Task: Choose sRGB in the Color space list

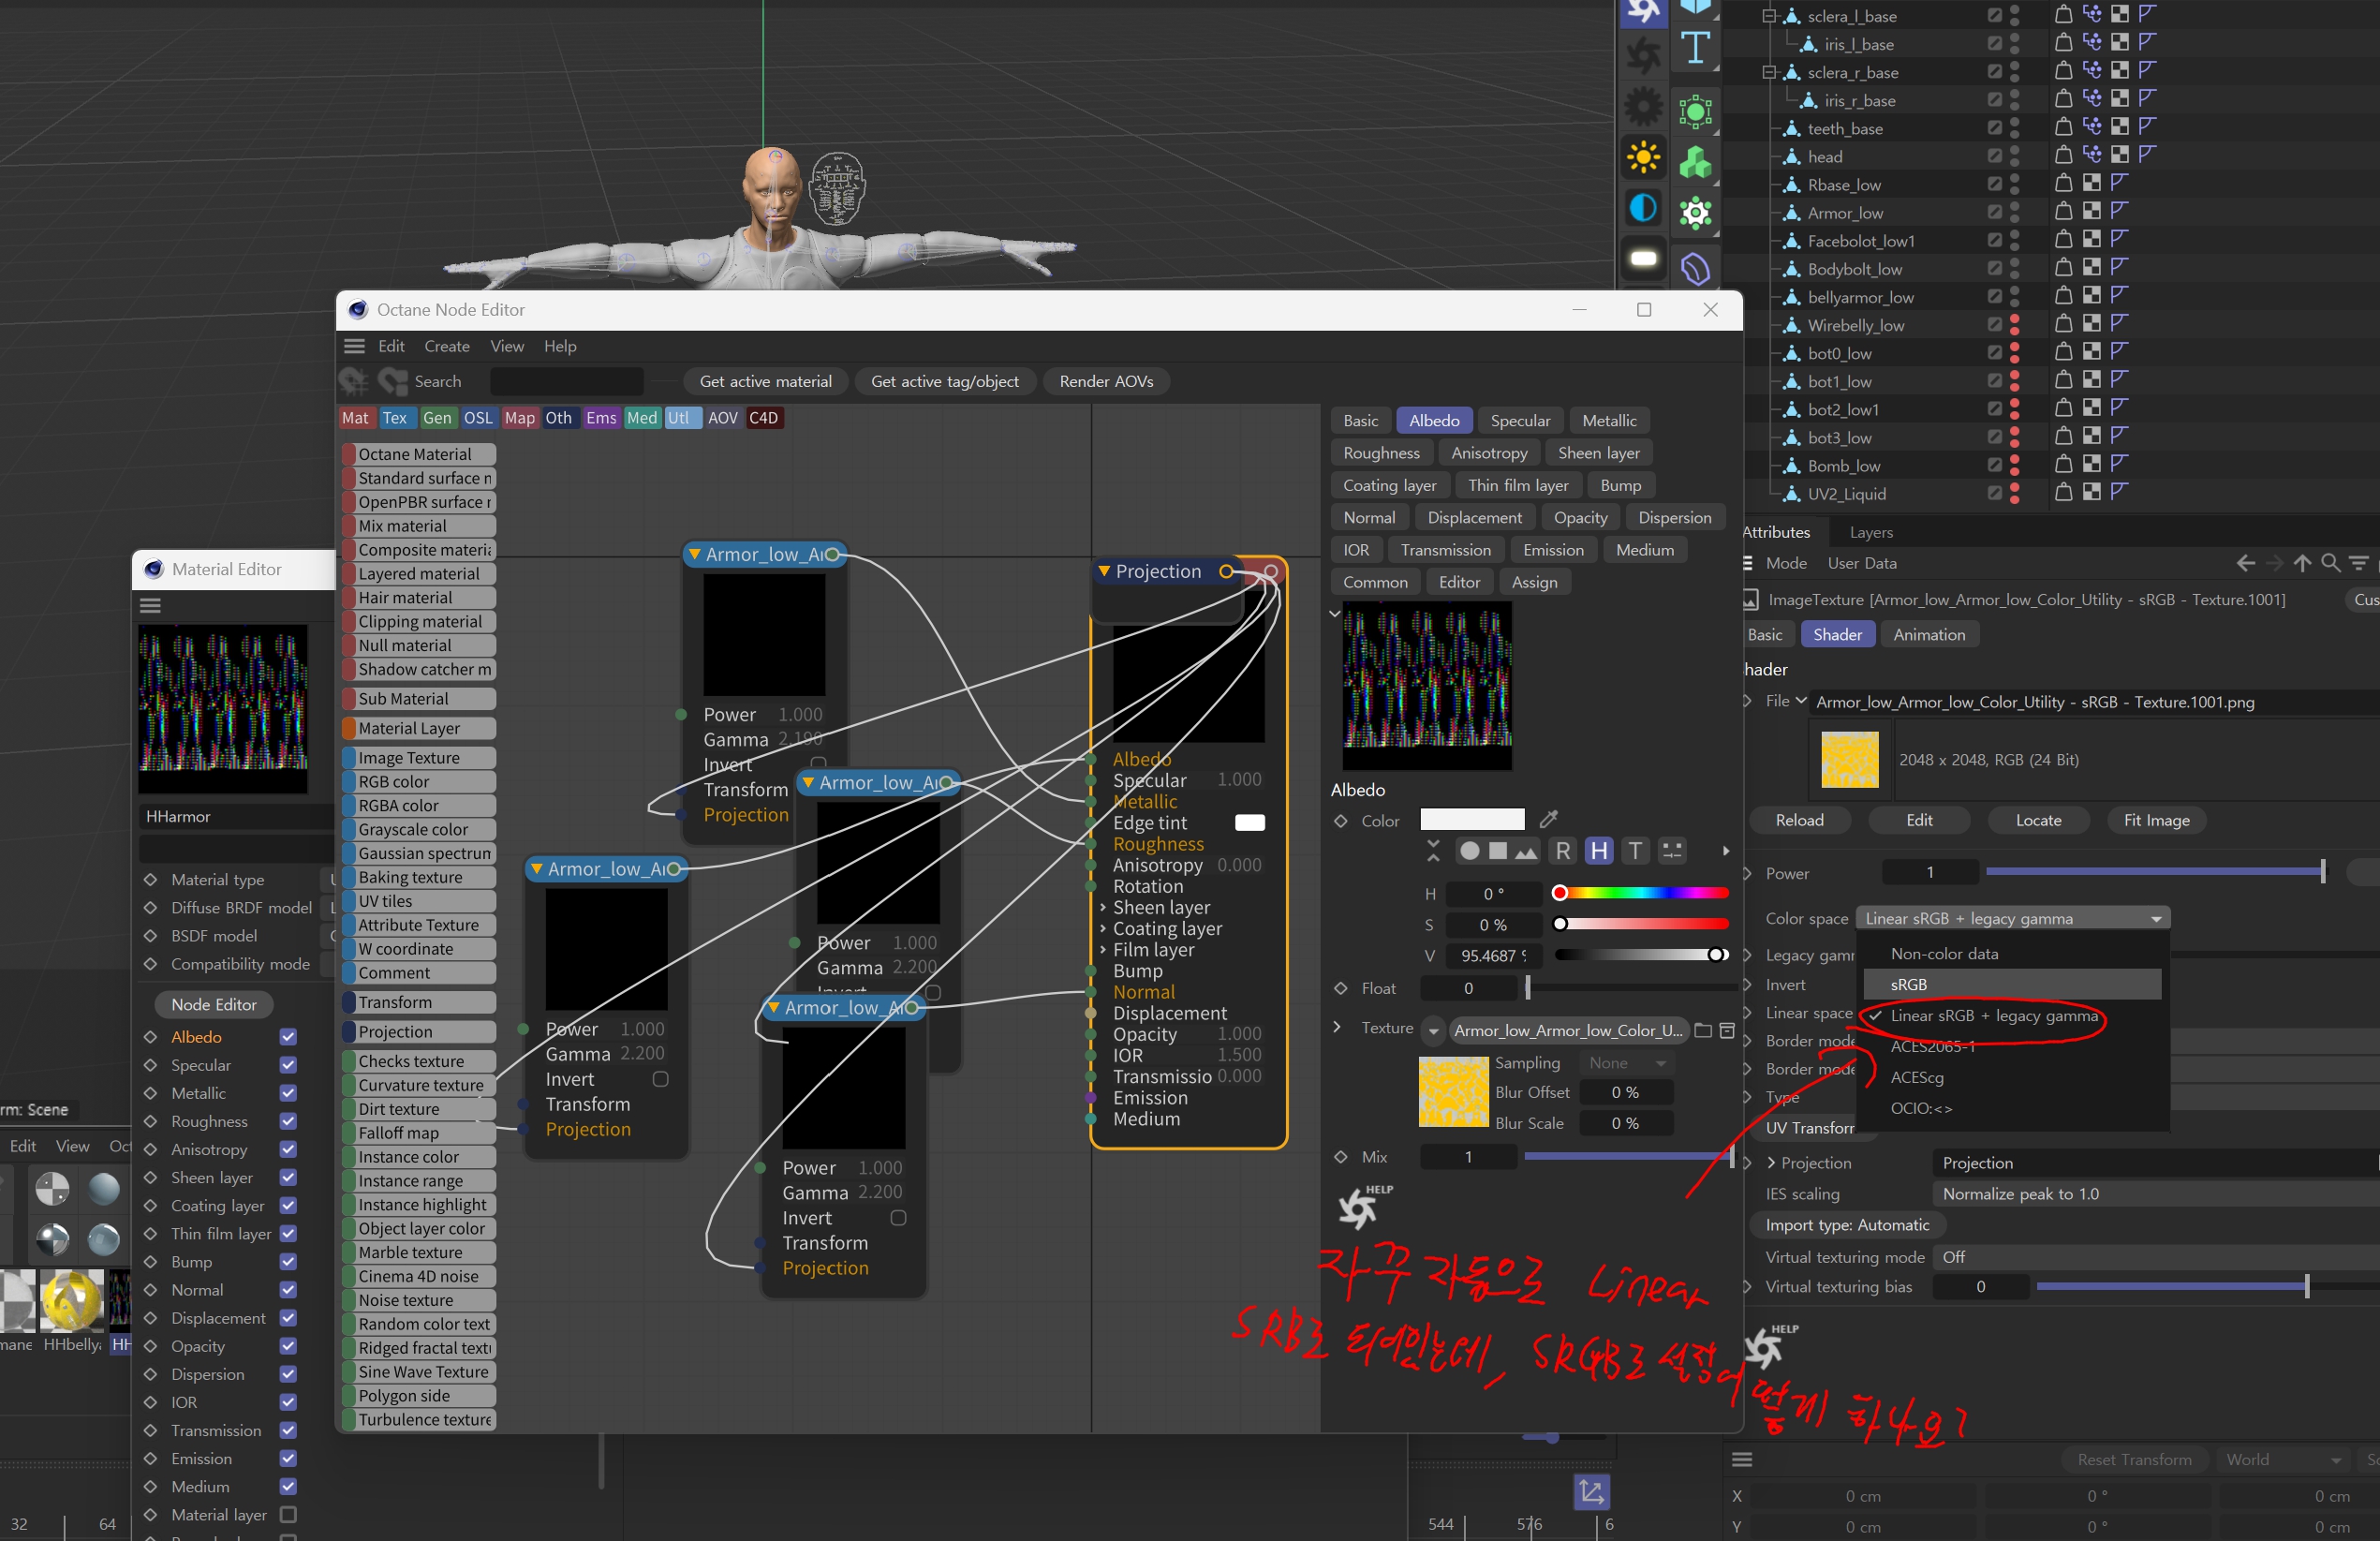Action: pyautogui.click(x=1908, y=984)
